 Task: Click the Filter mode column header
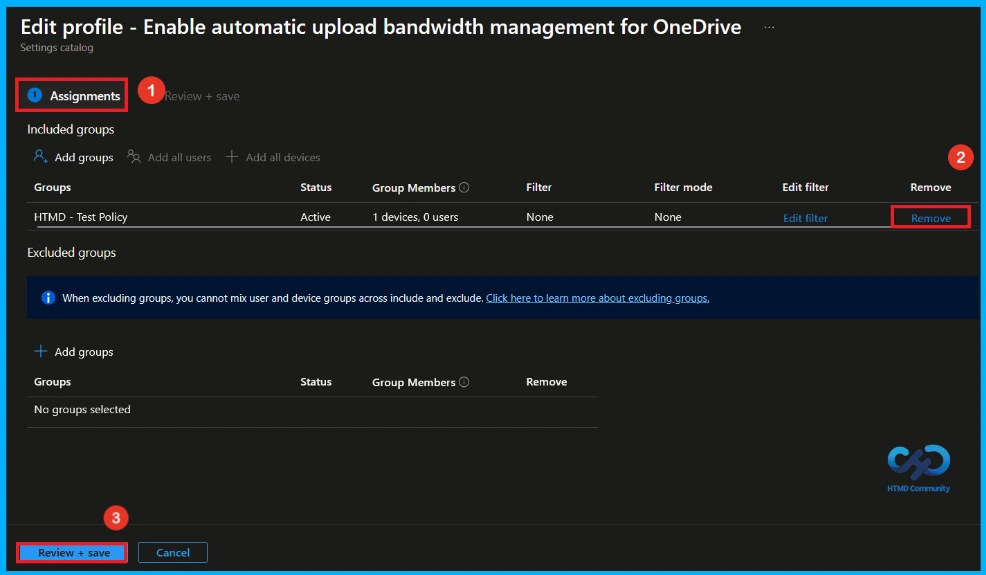click(x=683, y=187)
